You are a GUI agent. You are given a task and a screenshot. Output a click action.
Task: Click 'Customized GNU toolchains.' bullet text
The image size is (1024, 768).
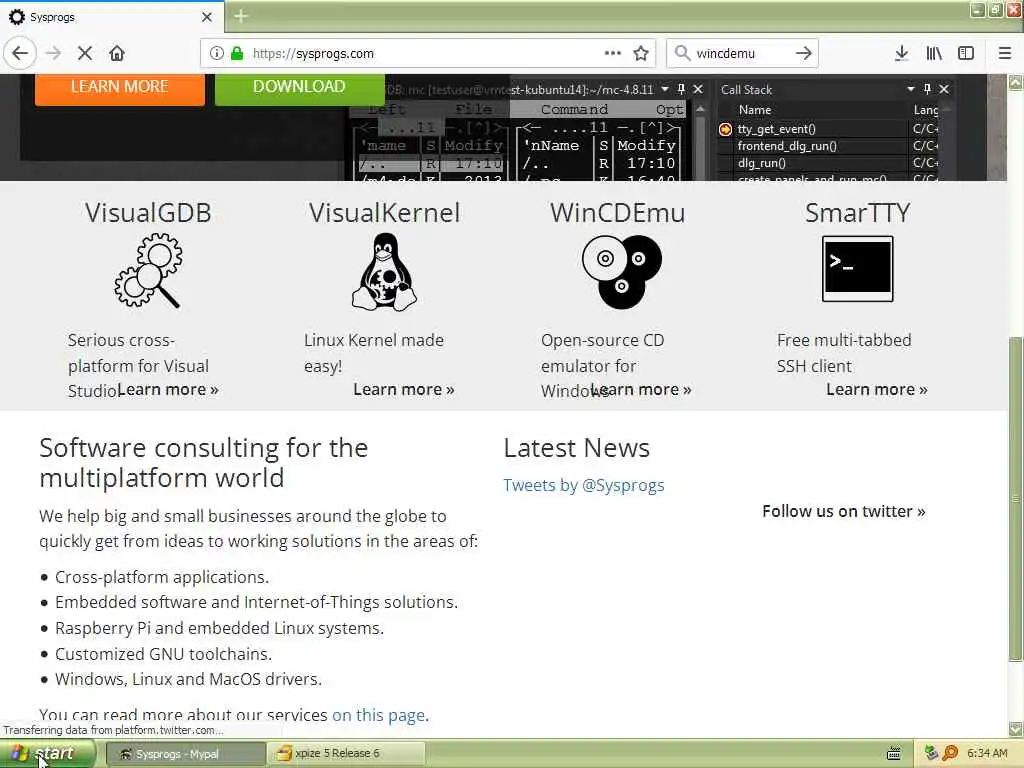[x=163, y=654]
